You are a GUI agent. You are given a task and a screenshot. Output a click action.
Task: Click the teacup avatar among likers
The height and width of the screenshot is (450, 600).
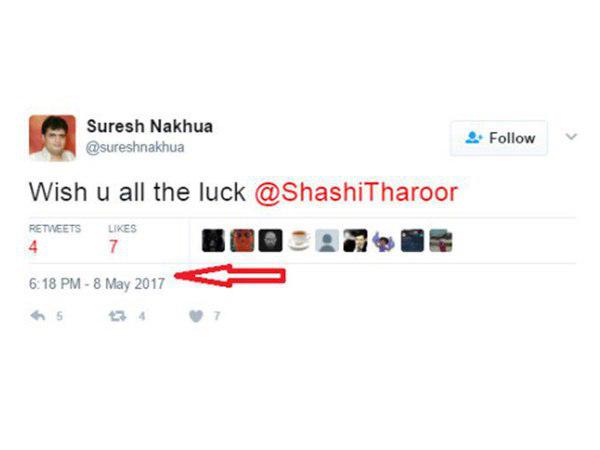pyautogui.click(x=299, y=241)
